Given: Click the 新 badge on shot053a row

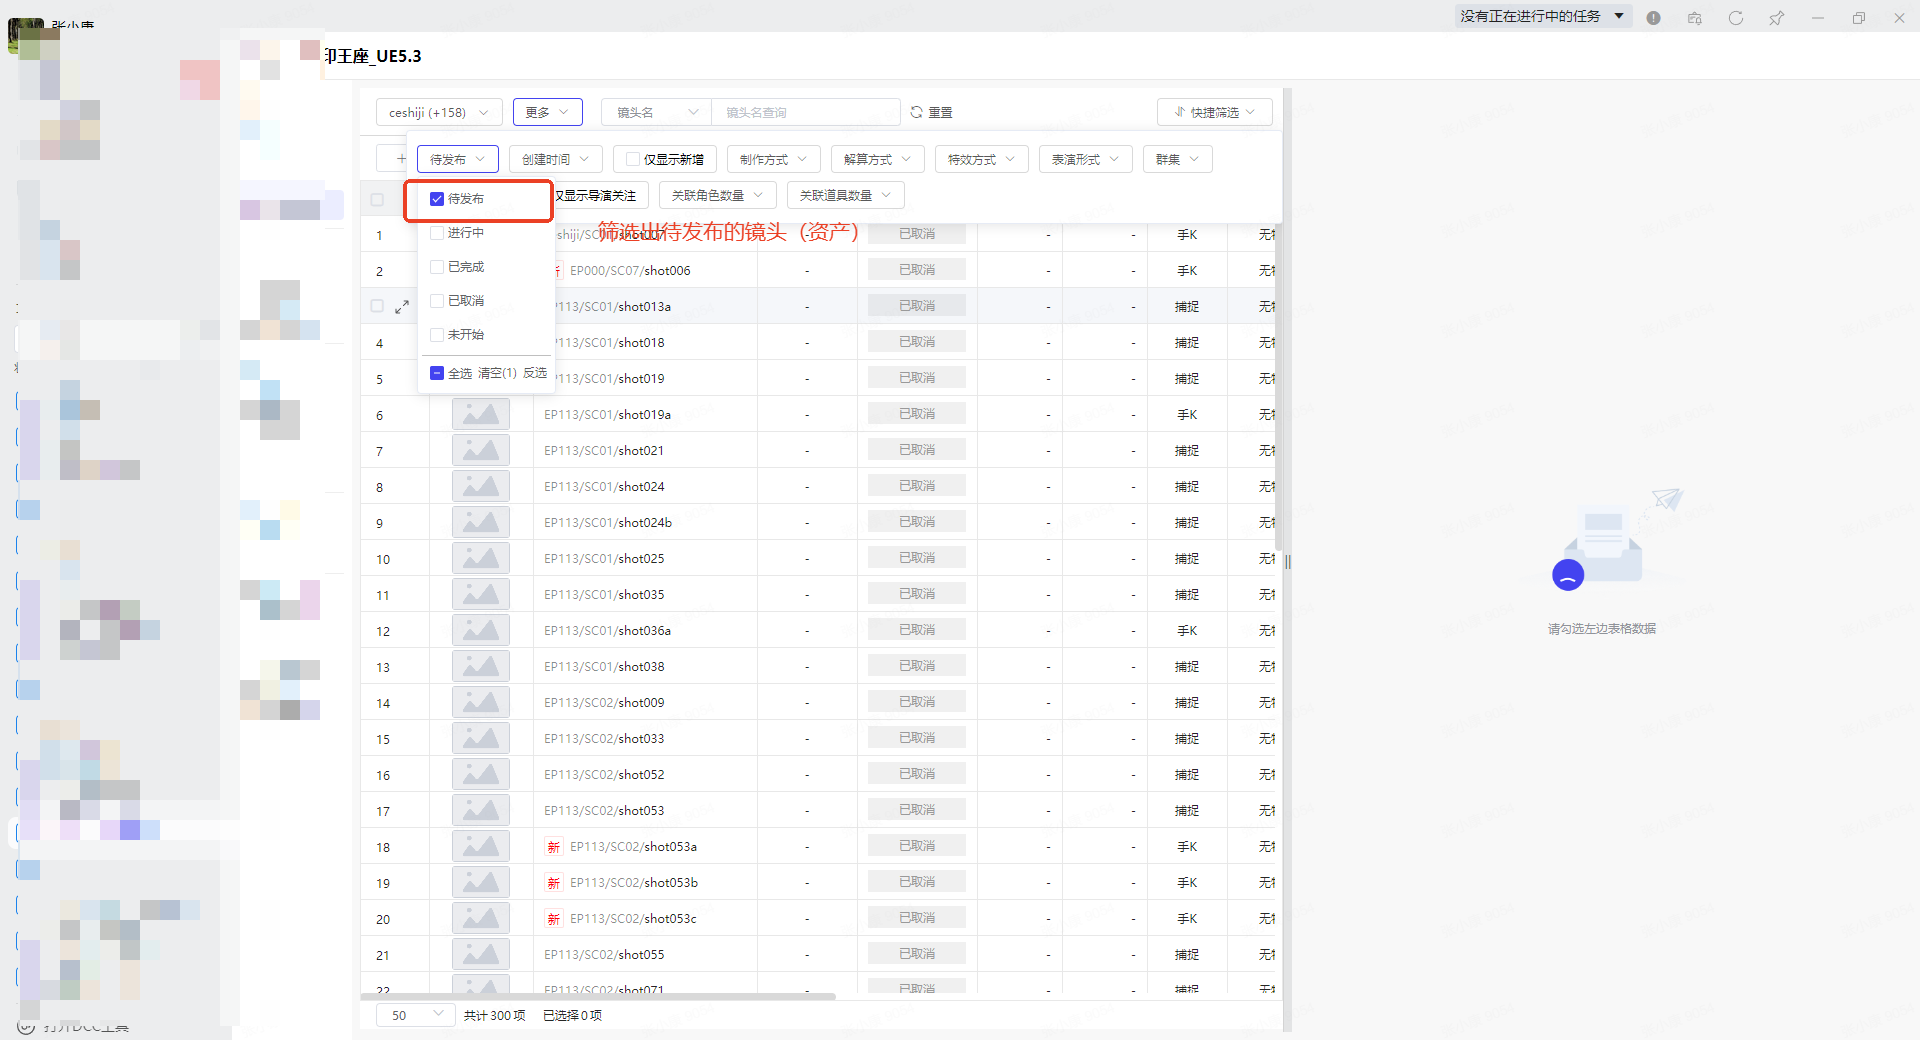Looking at the screenshot, I should point(553,847).
